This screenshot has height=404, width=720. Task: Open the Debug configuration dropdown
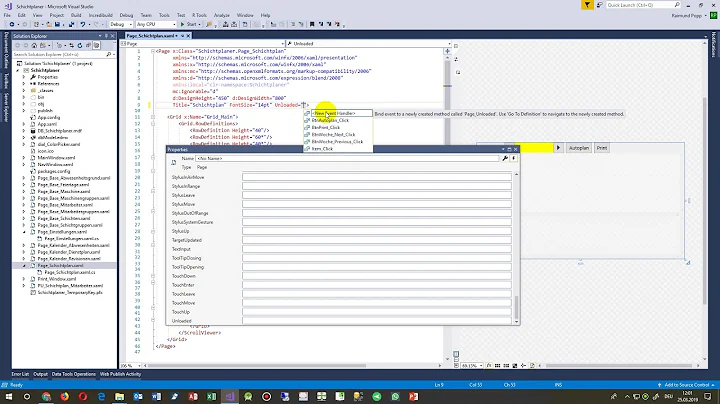[x=121, y=24]
